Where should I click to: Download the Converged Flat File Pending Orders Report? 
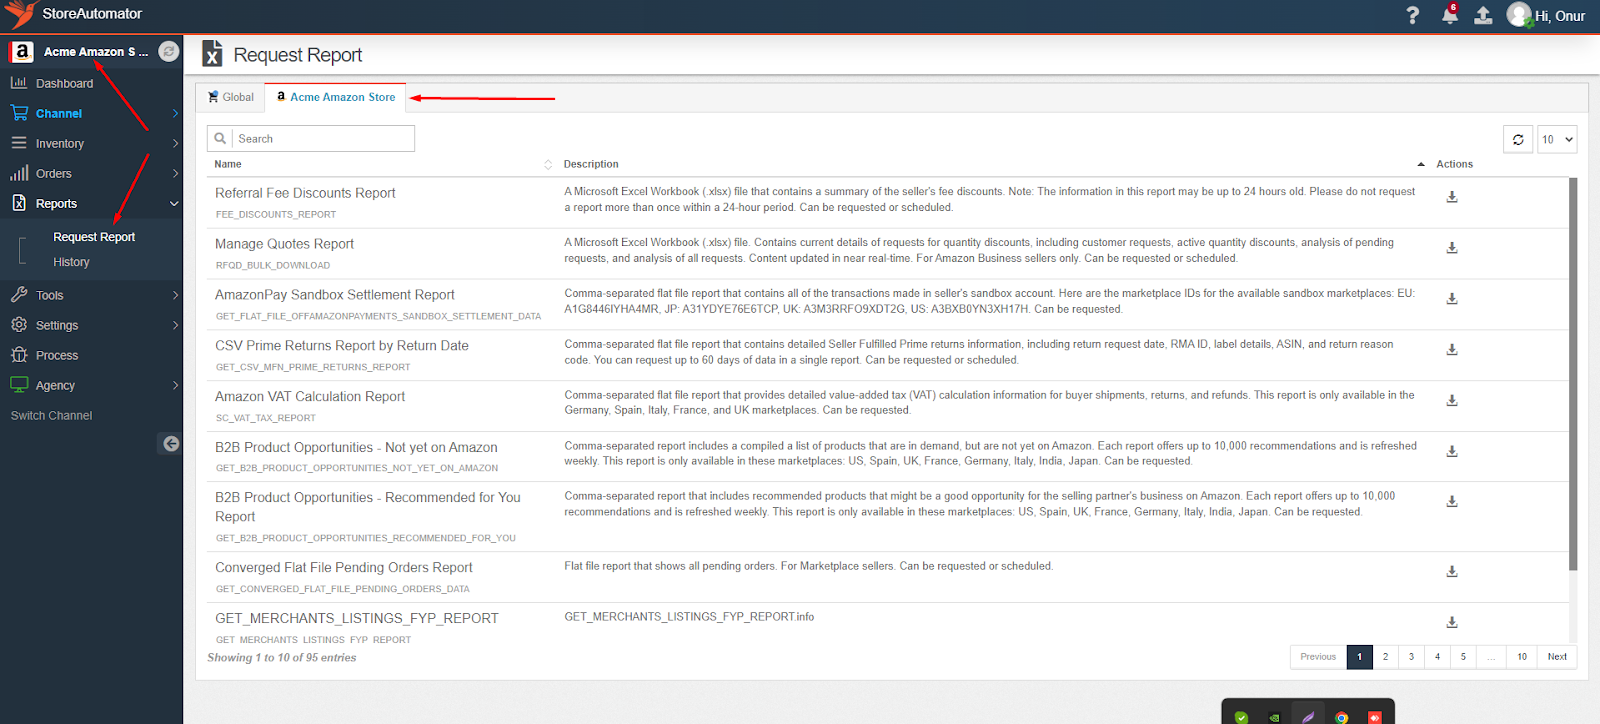pos(1452,572)
